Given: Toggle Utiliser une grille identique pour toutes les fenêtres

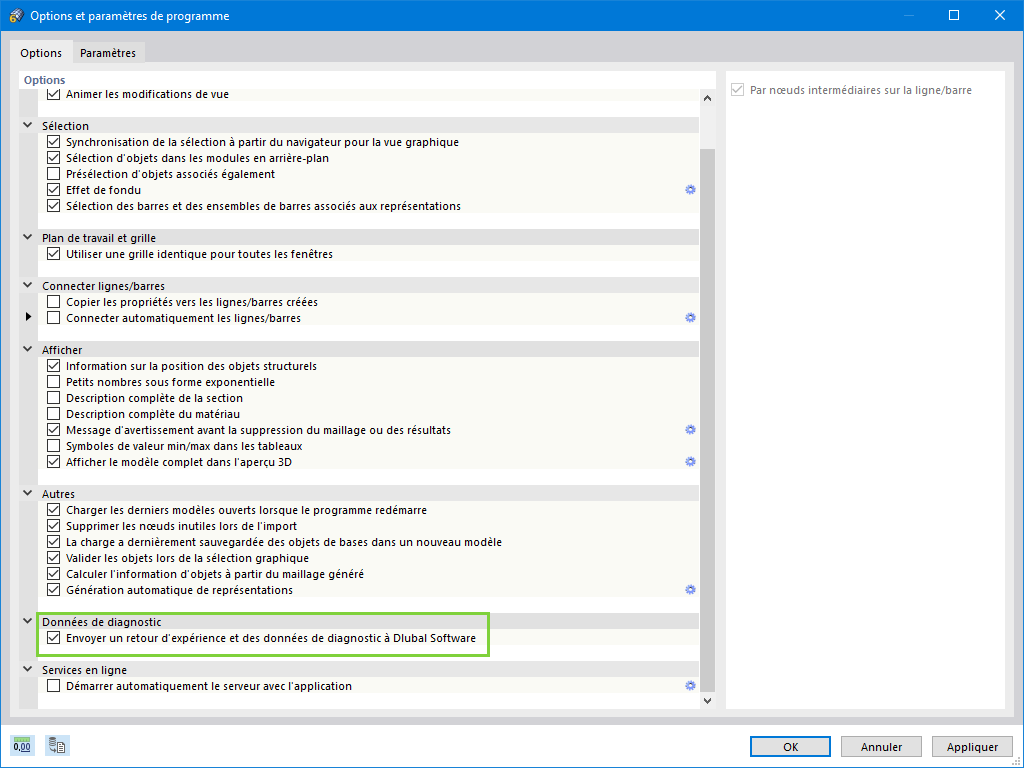Looking at the screenshot, I should point(54,254).
